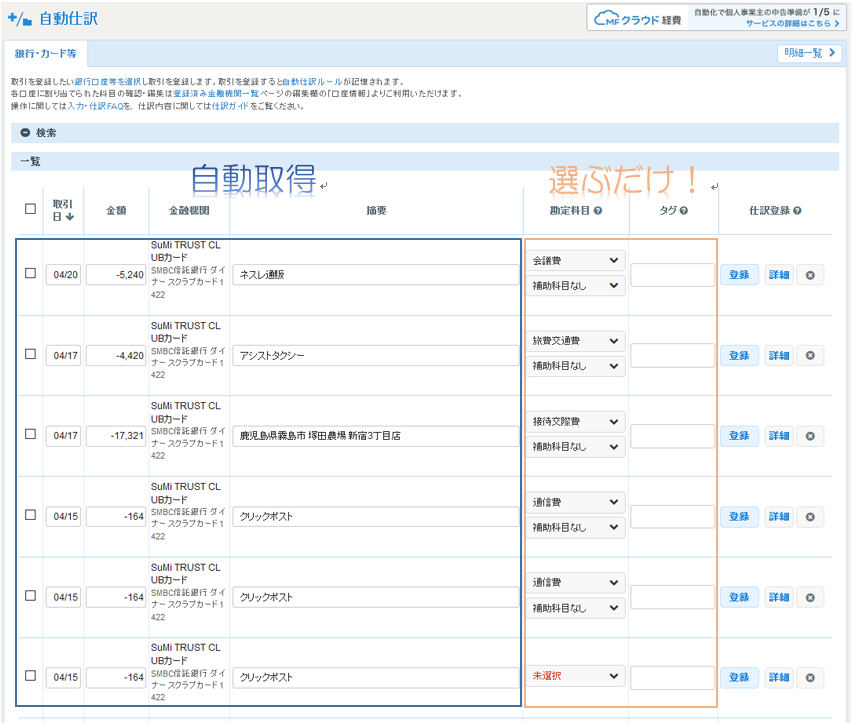Screen dimensions: 853x724
Task: Open the 未選択 account dropdown
Action: [x=575, y=676]
